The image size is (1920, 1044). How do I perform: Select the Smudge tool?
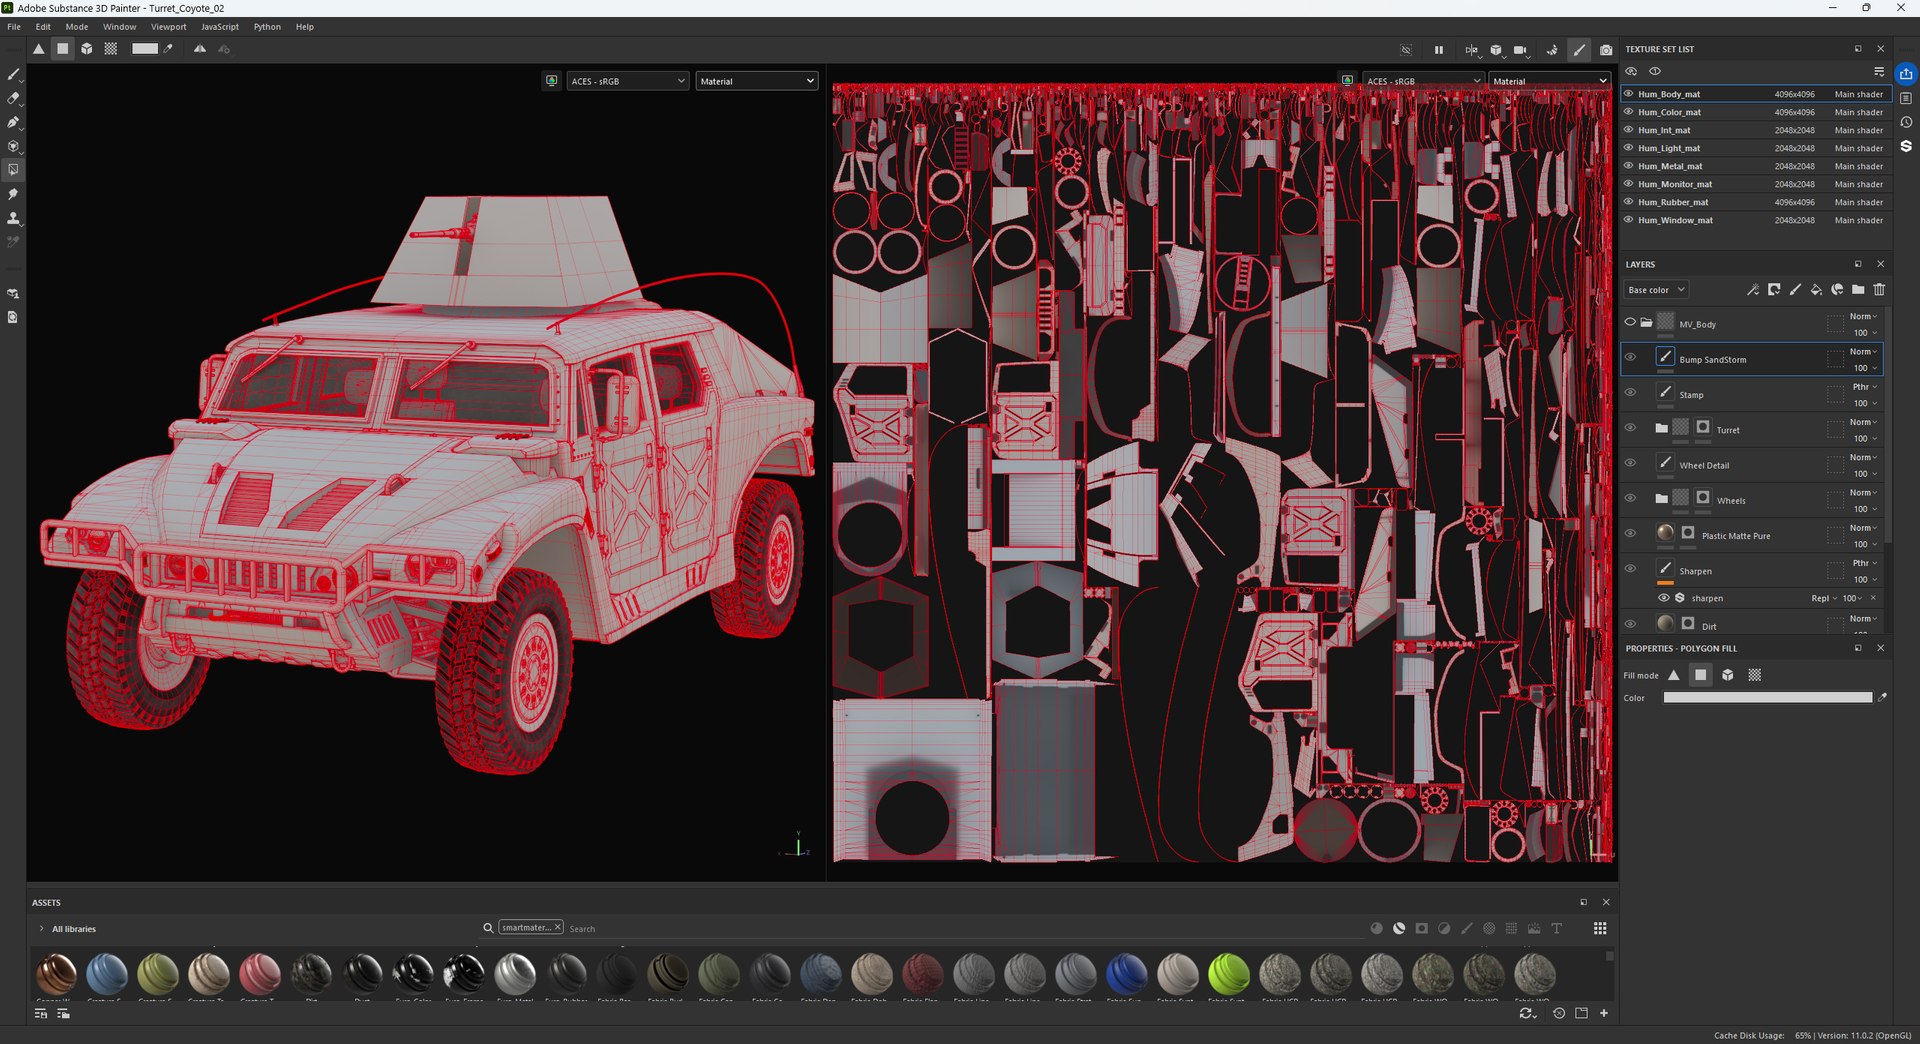[x=13, y=194]
